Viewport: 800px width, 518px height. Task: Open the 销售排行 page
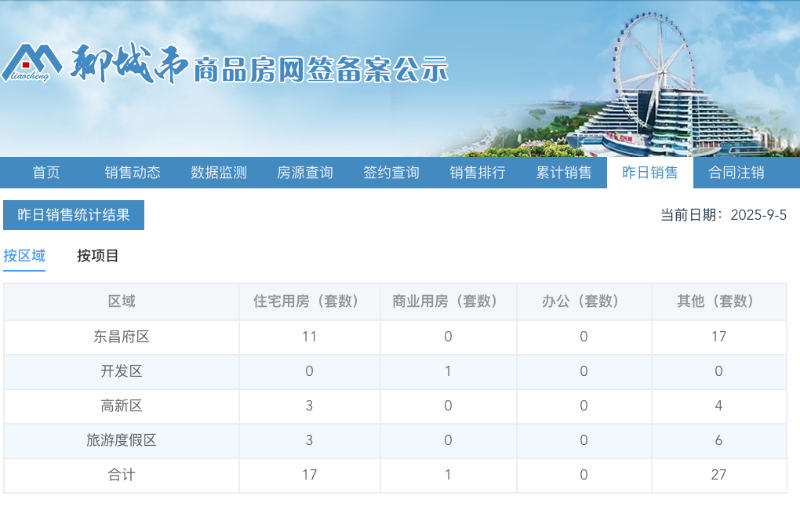(x=477, y=173)
